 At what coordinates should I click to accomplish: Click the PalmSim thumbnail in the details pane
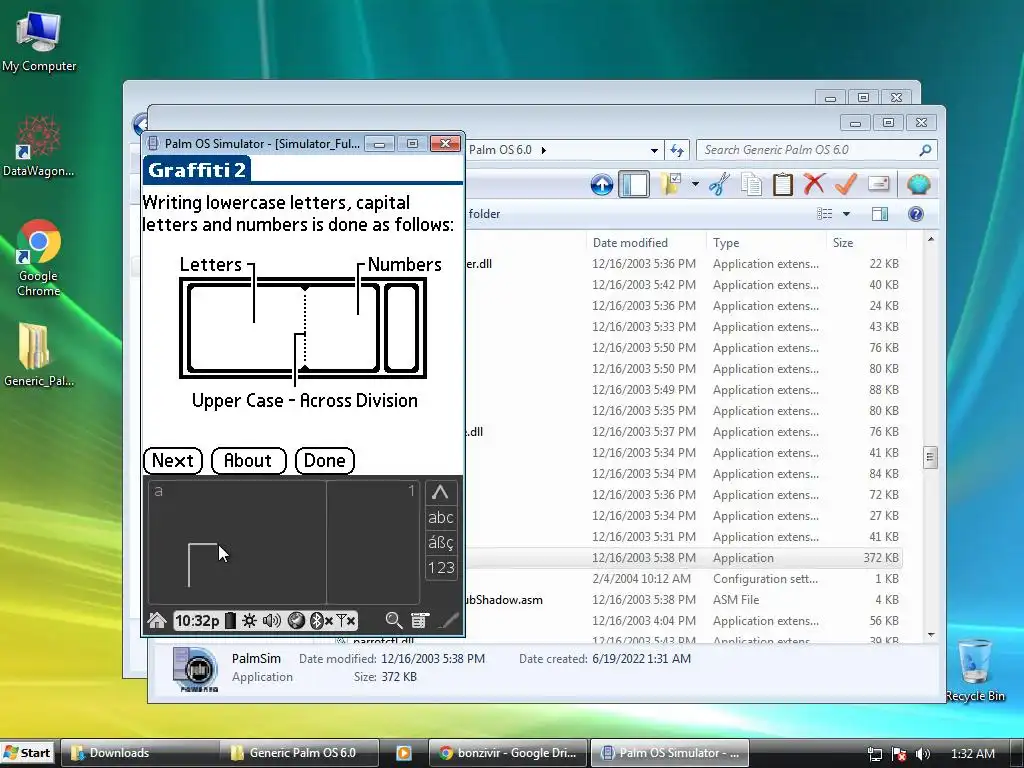[x=195, y=668]
